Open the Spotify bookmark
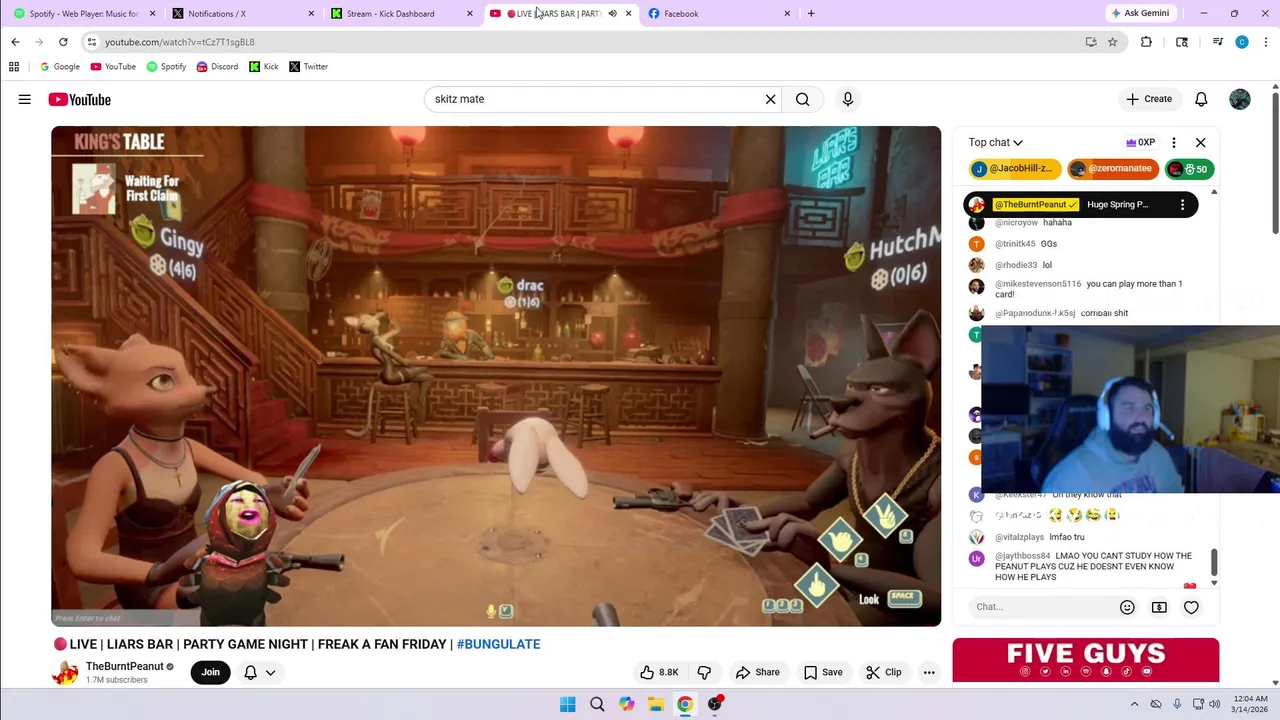Image resolution: width=1280 pixels, height=720 pixels. (166, 67)
